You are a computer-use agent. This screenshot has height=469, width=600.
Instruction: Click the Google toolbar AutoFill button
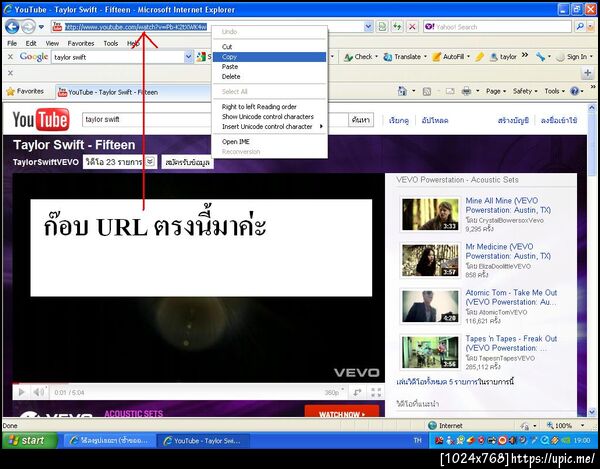[451, 57]
